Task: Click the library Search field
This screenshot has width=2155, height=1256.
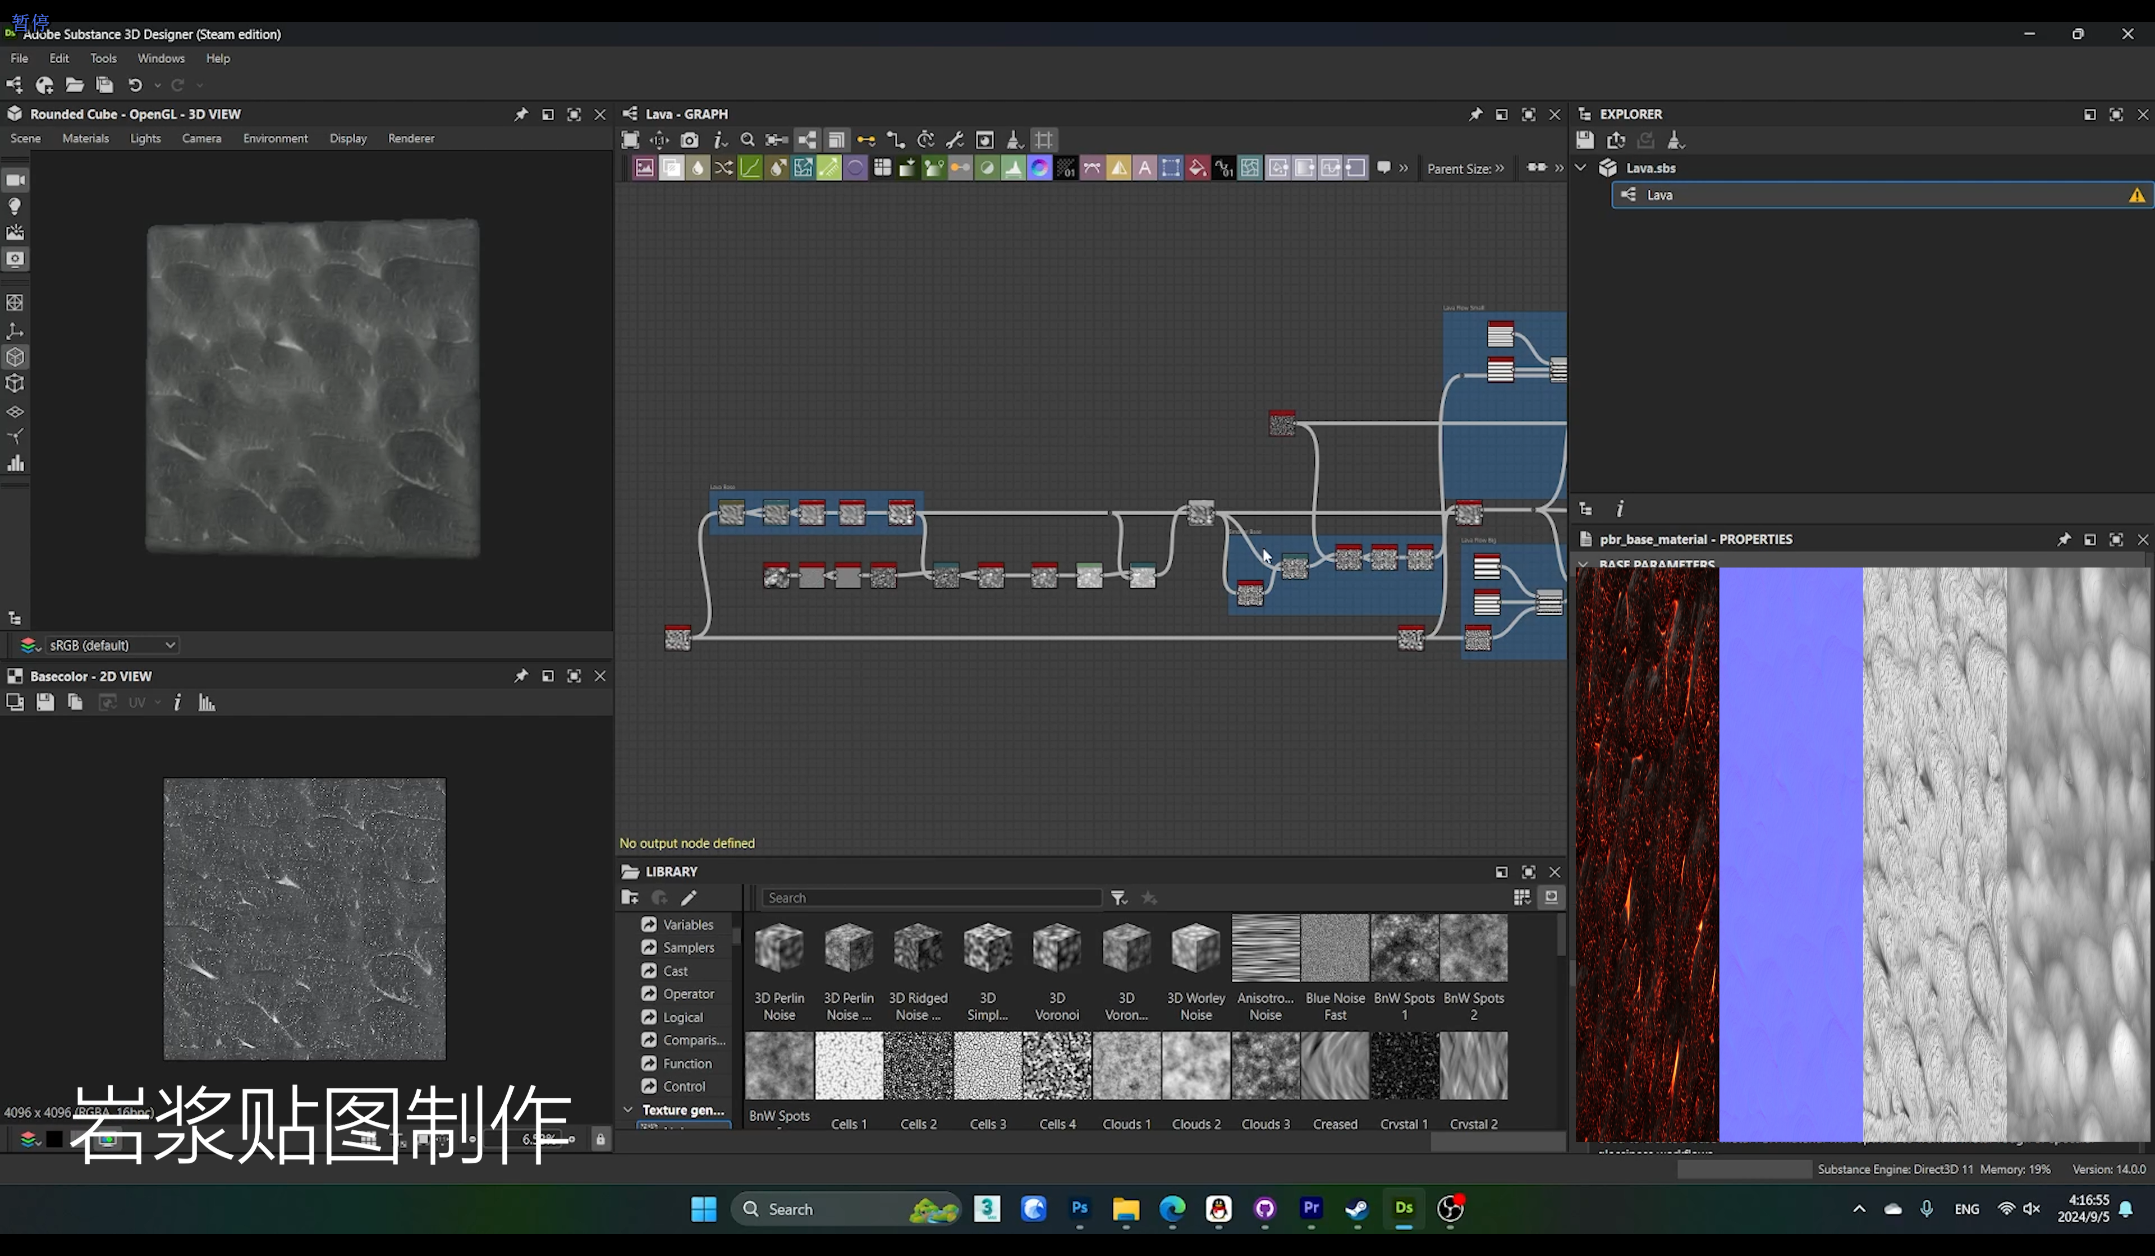Action: (930, 898)
